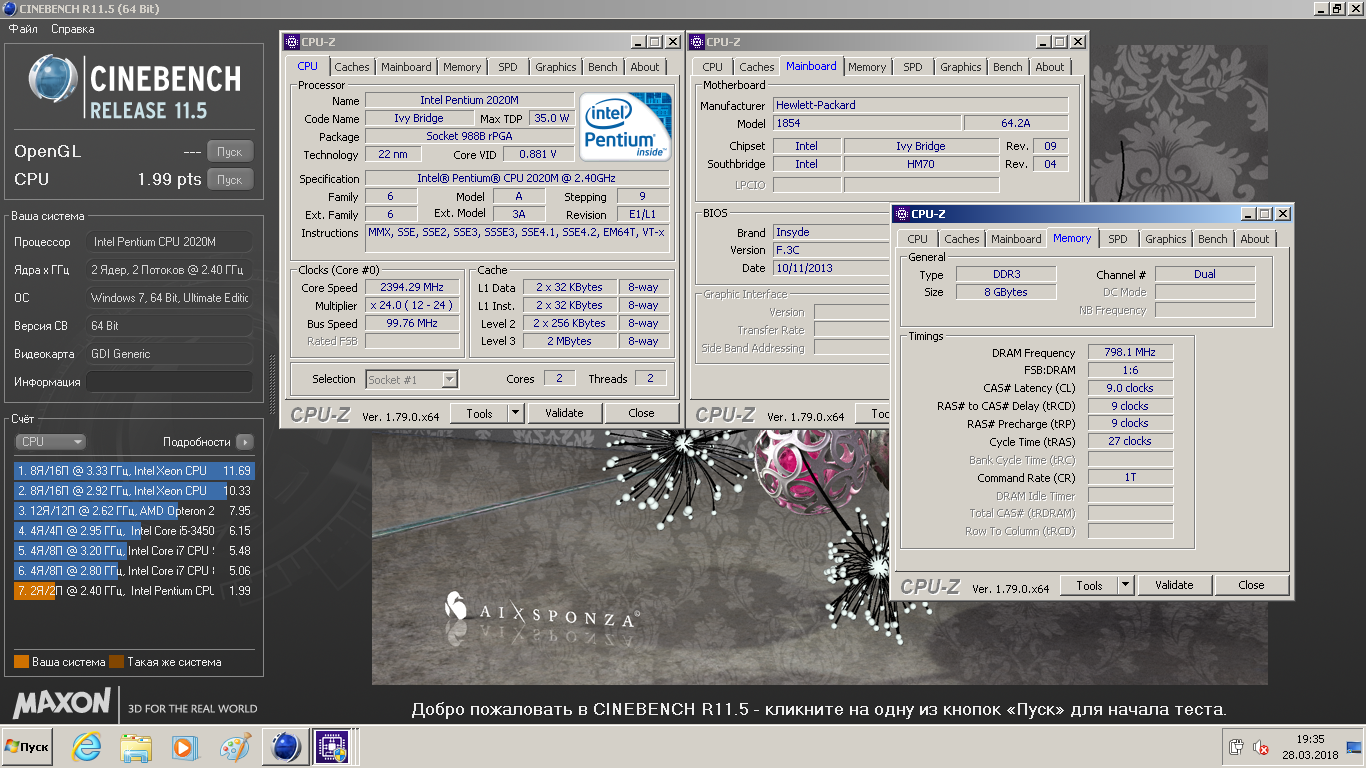Open Internet Explorer from the taskbar

[86, 747]
